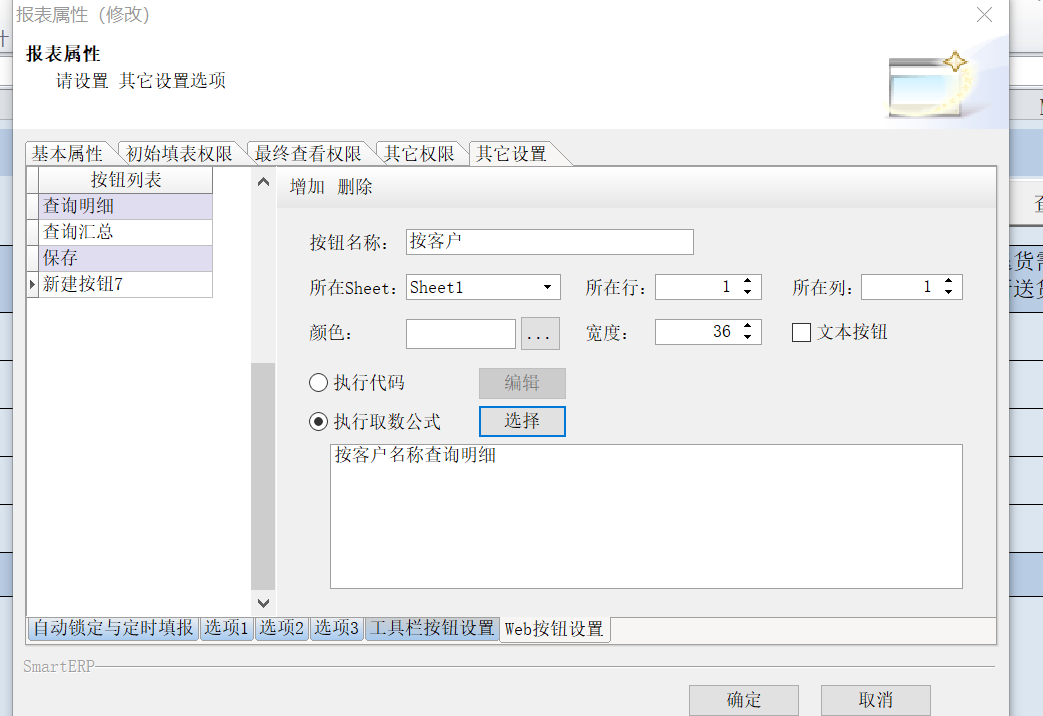
Task: Decrease the 所在行 value
Action: pos(748,293)
